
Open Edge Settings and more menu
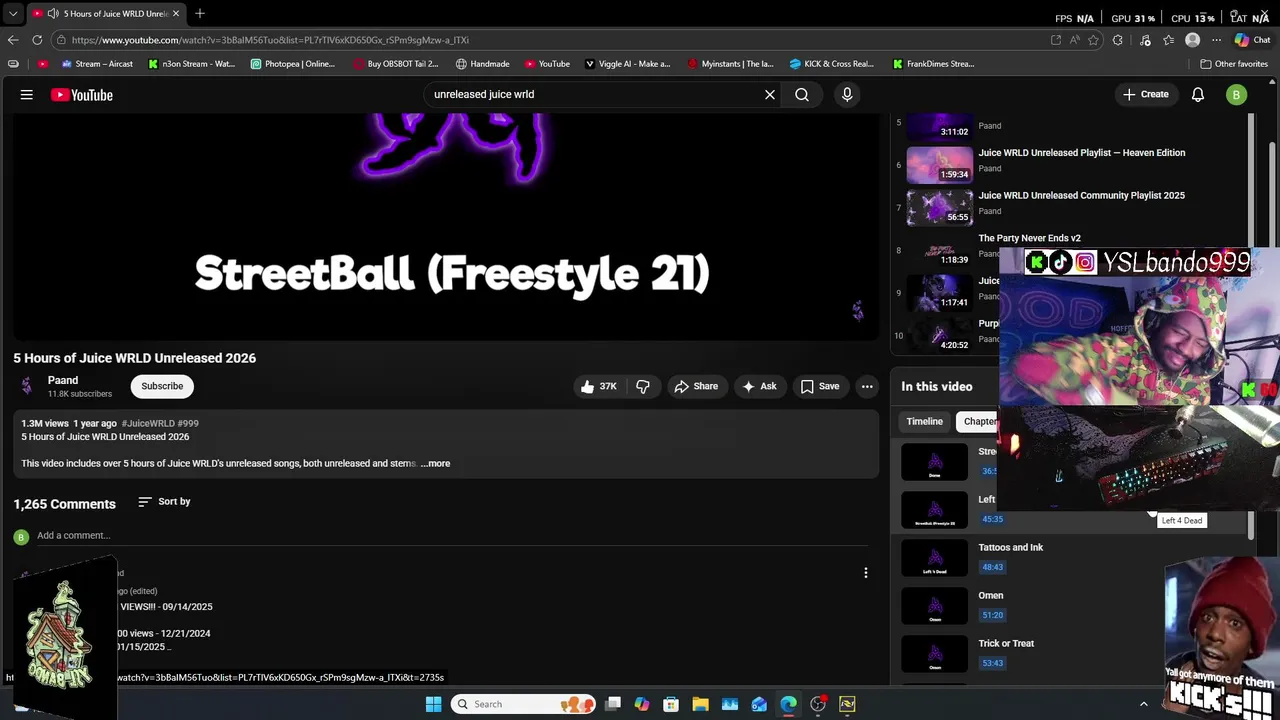tap(1217, 40)
